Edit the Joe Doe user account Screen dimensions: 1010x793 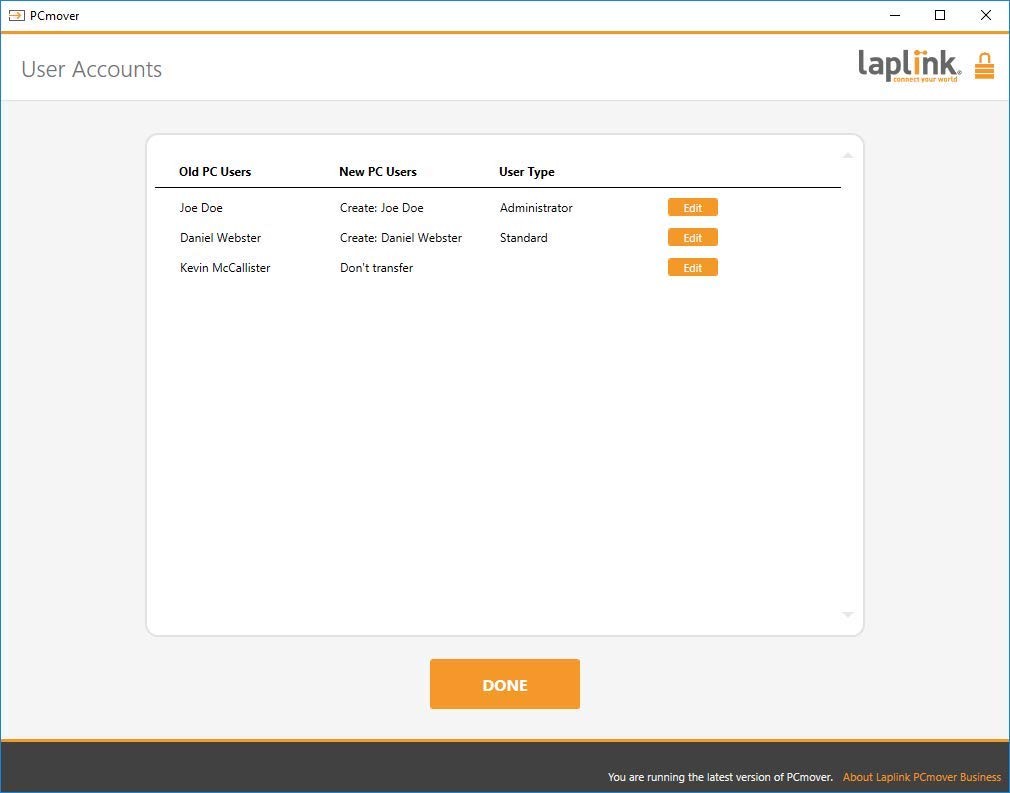[x=692, y=207]
